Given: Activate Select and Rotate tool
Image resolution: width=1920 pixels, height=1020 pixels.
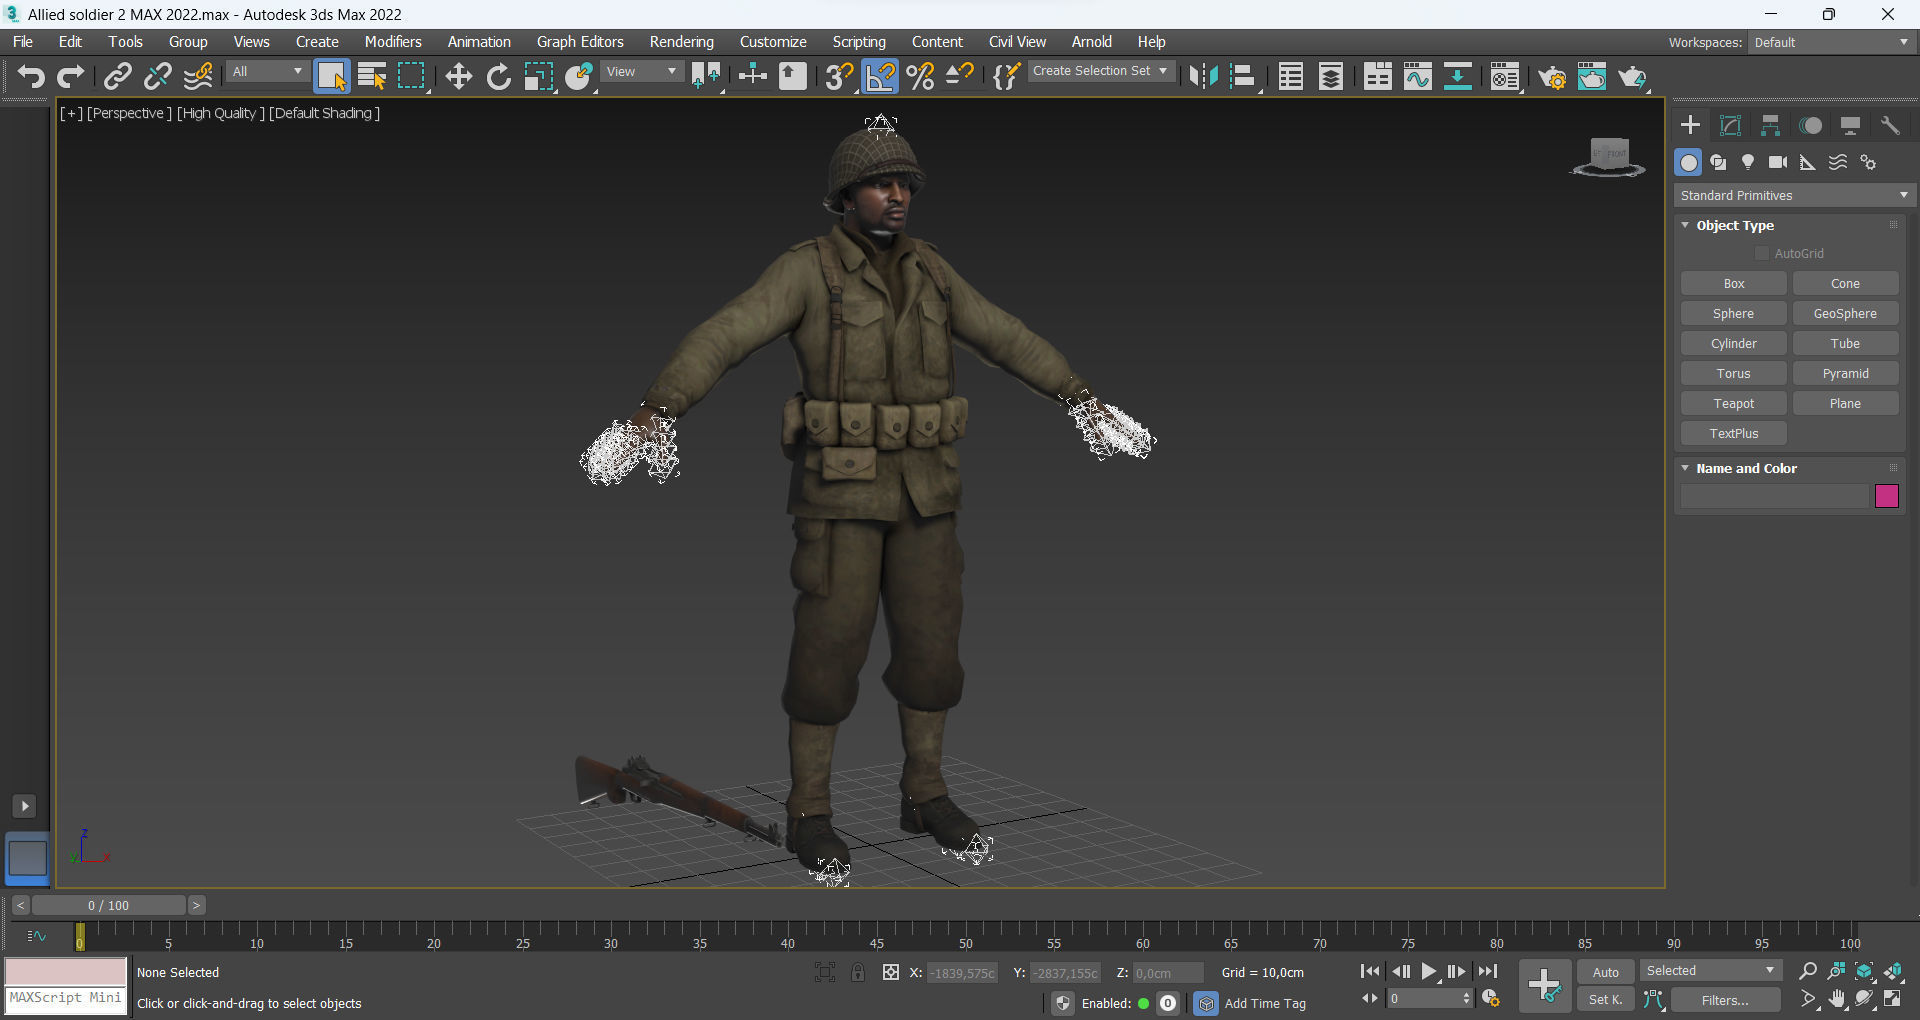Looking at the screenshot, I should (x=498, y=77).
